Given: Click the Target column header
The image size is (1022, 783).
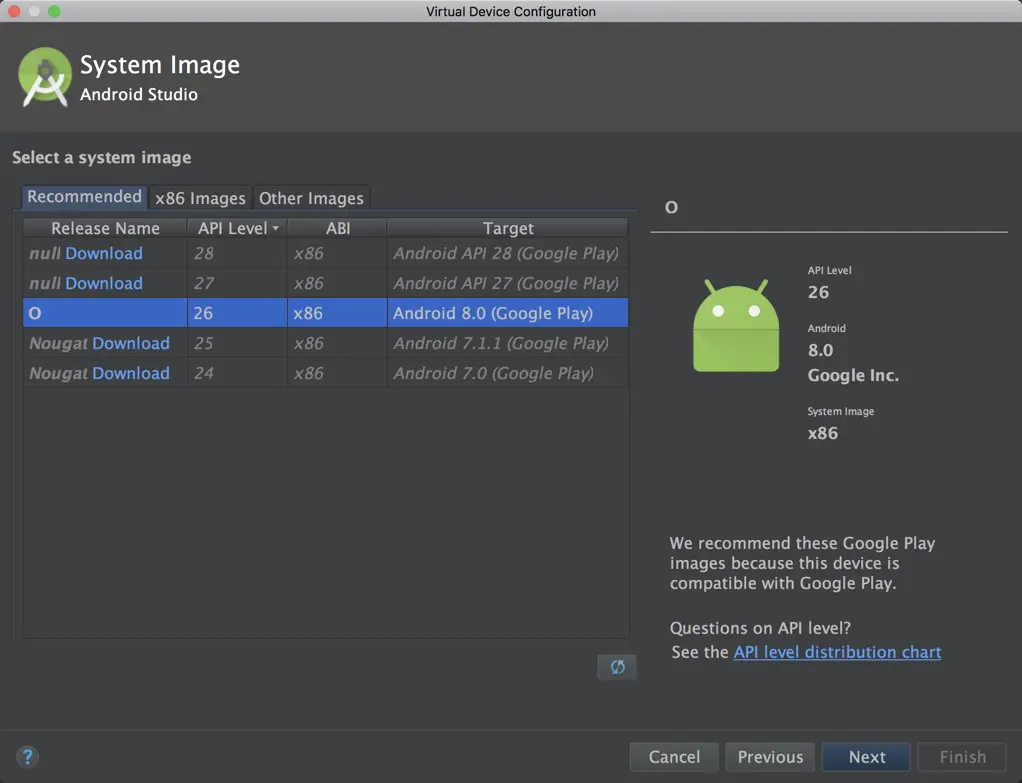Looking at the screenshot, I should [x=508, y=228].
